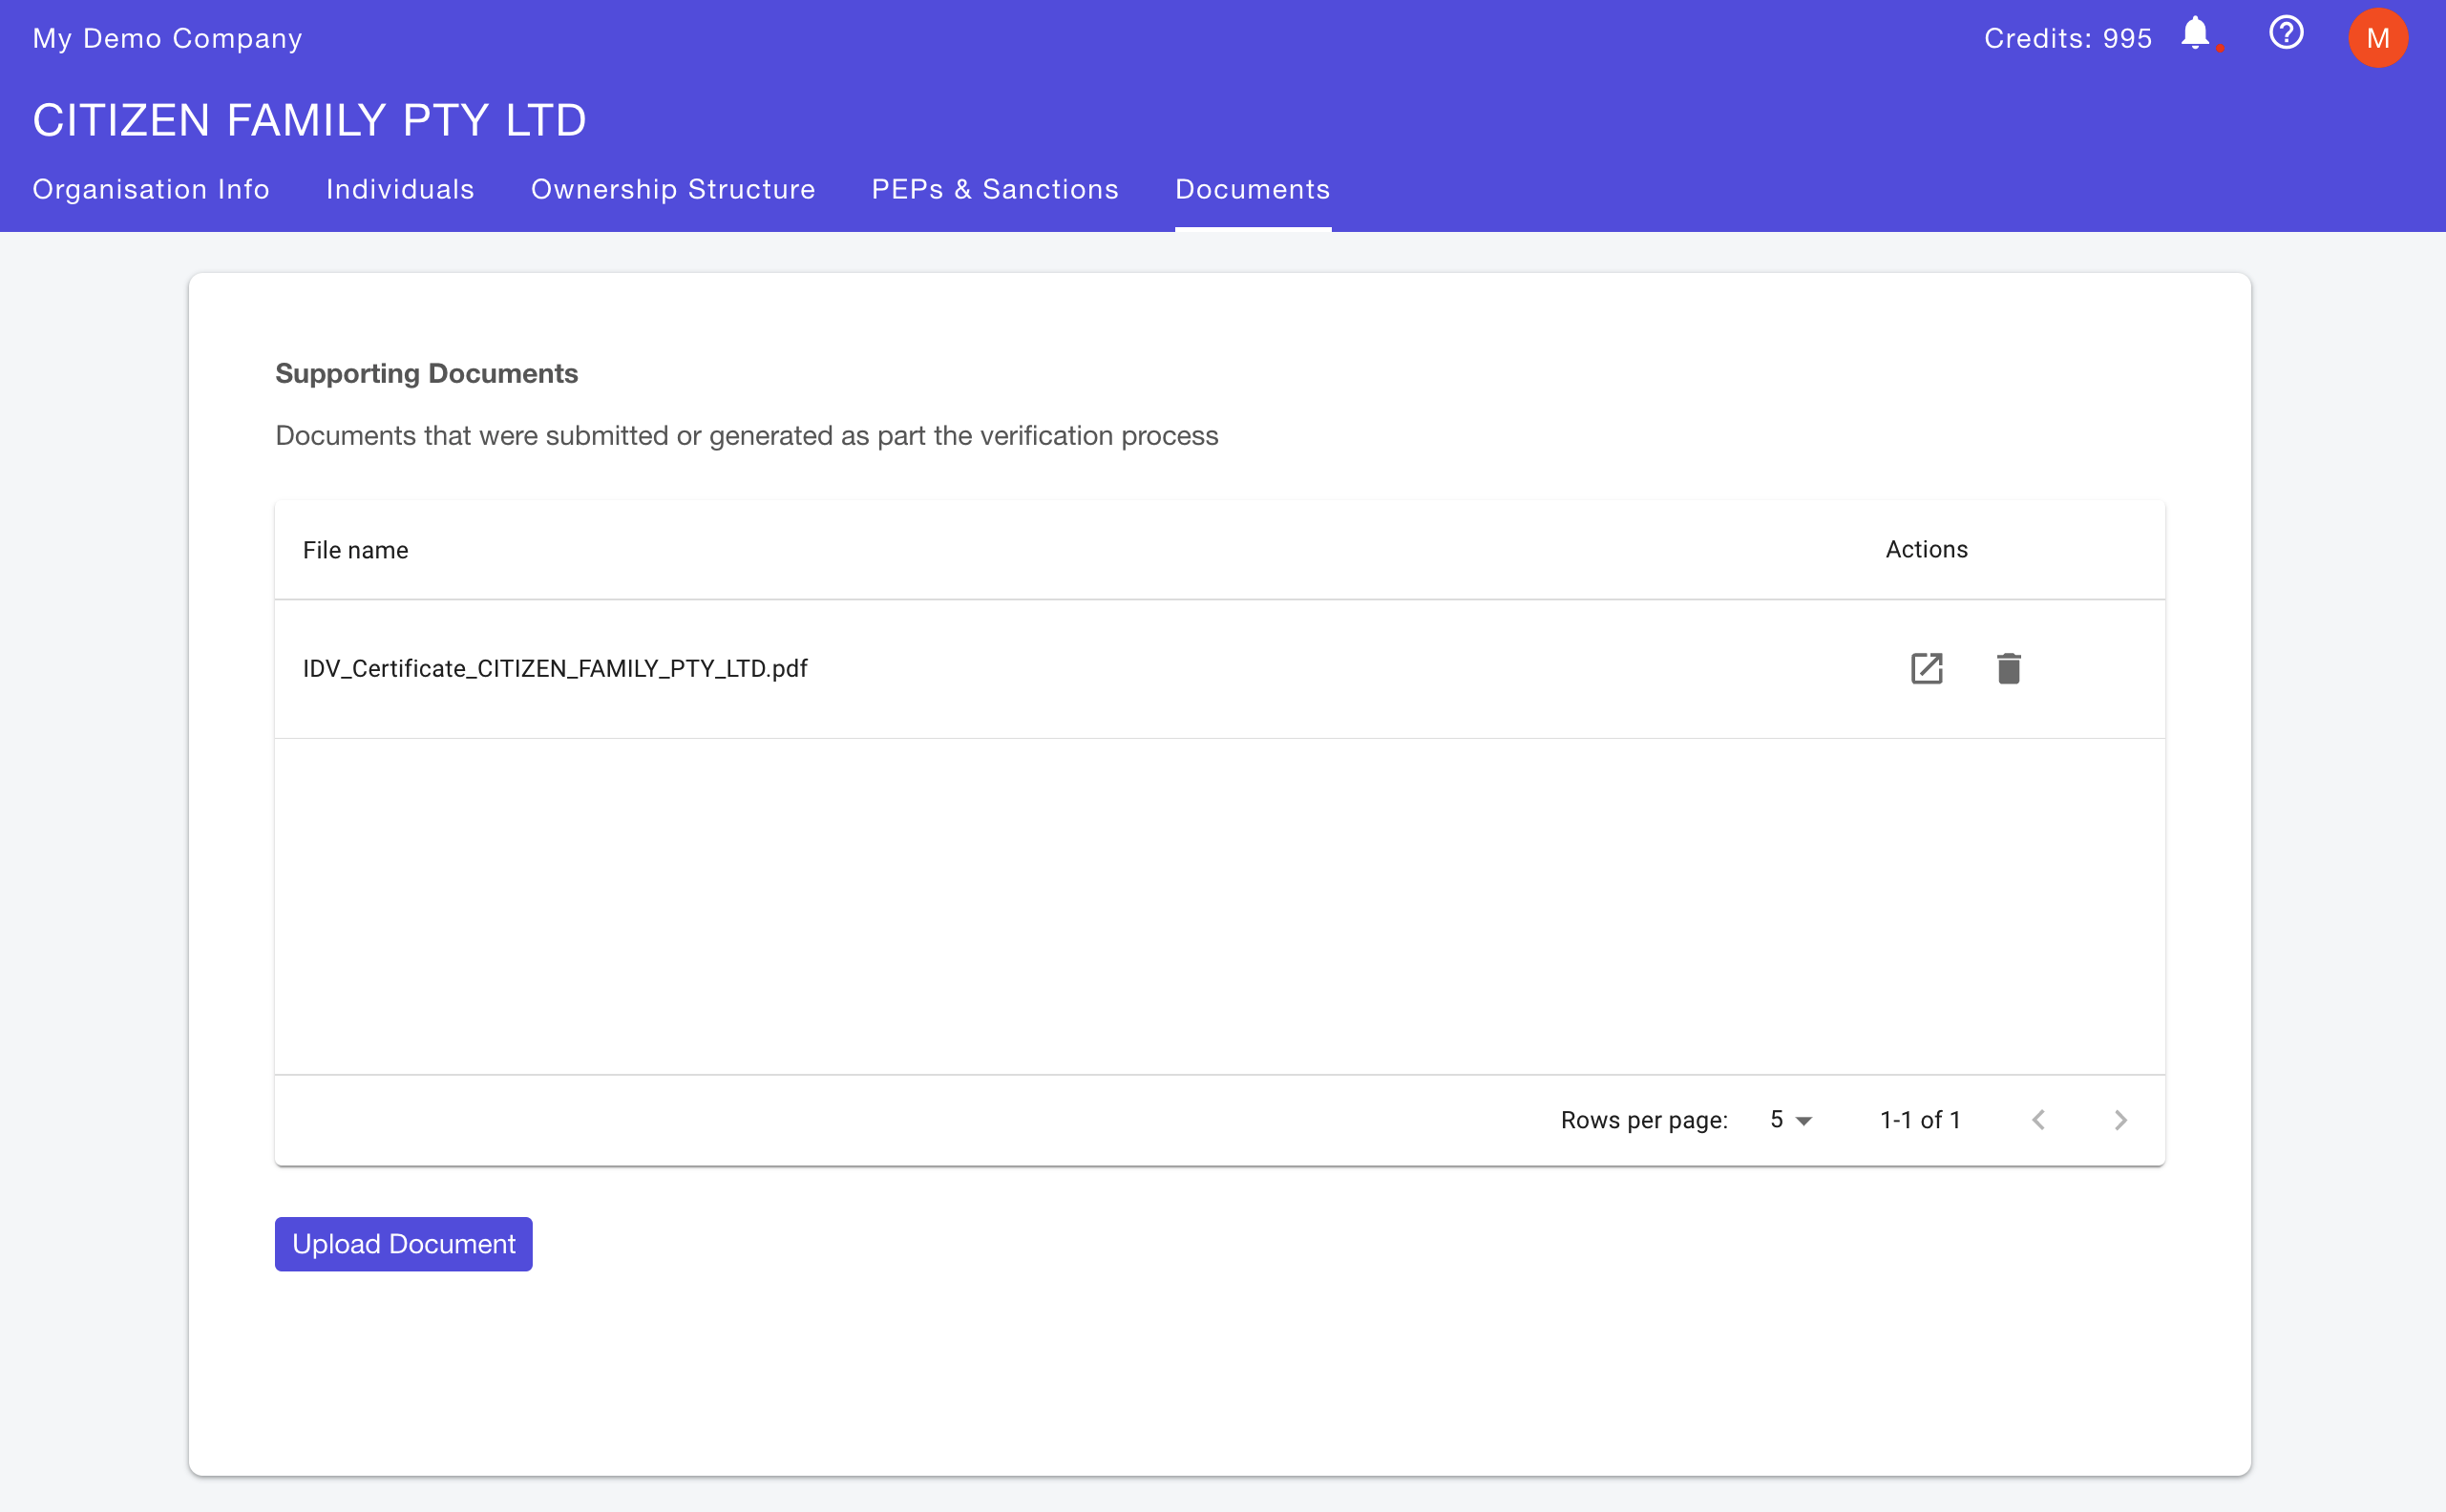Screen dimensions: 2446x1512
Task: Switch to Organisation Info tab
Action: (x=151, y=189)
